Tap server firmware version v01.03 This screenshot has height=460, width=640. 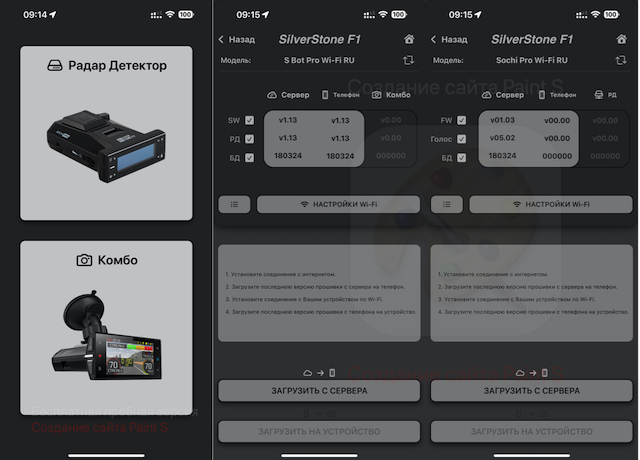(x=502, y=120)
